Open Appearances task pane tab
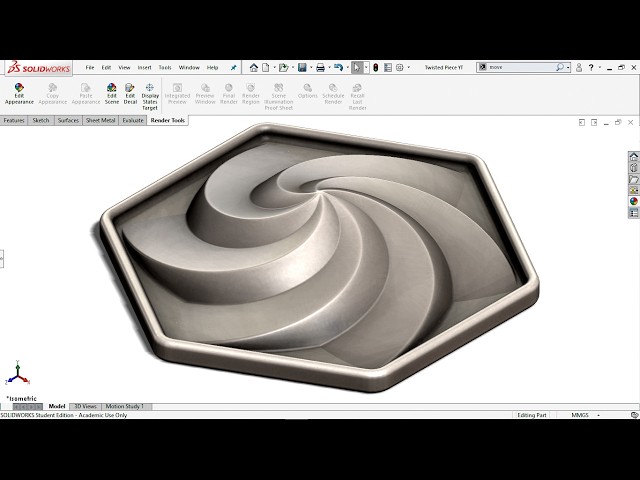 633,201
